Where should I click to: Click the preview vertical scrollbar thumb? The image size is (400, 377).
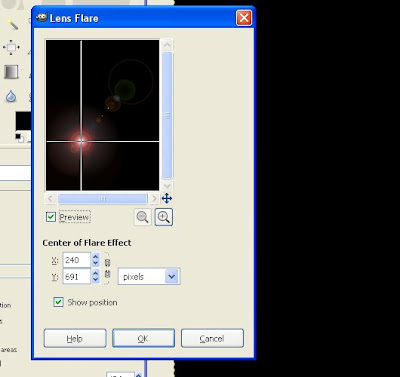167,115
